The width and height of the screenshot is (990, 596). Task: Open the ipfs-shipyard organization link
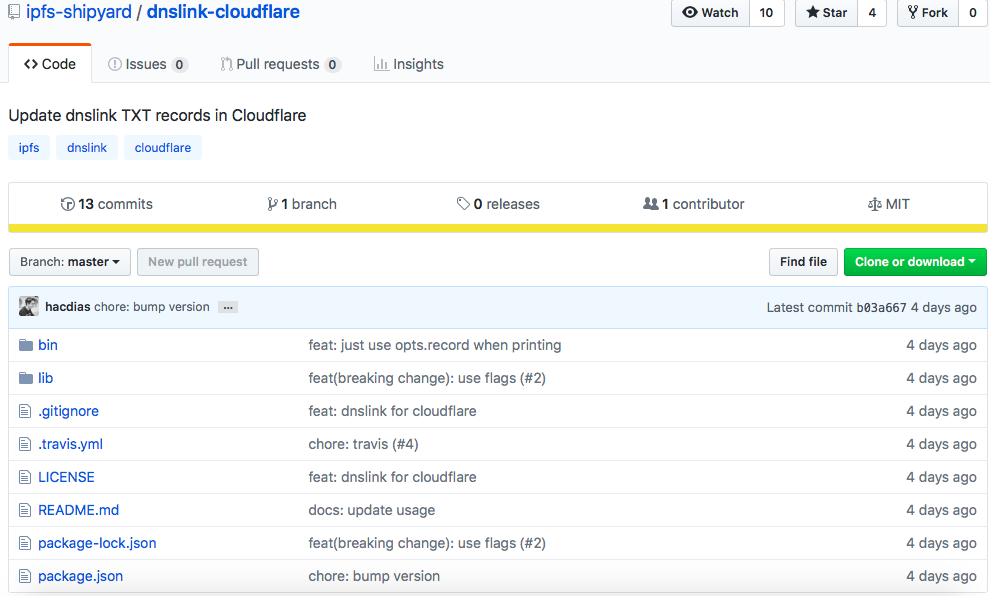pos(79,12)
